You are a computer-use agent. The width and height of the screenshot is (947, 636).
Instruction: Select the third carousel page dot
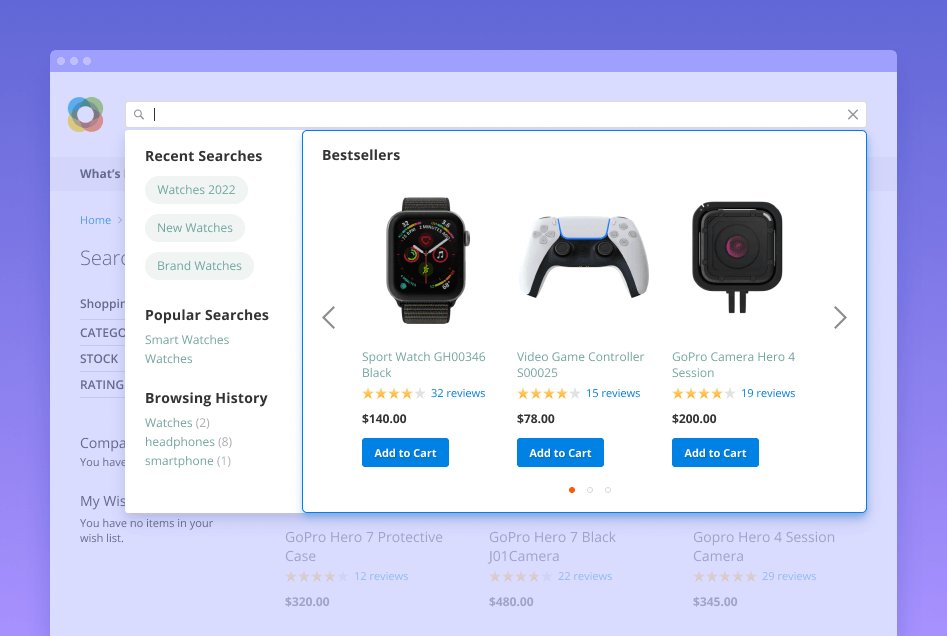coord(608,490)
